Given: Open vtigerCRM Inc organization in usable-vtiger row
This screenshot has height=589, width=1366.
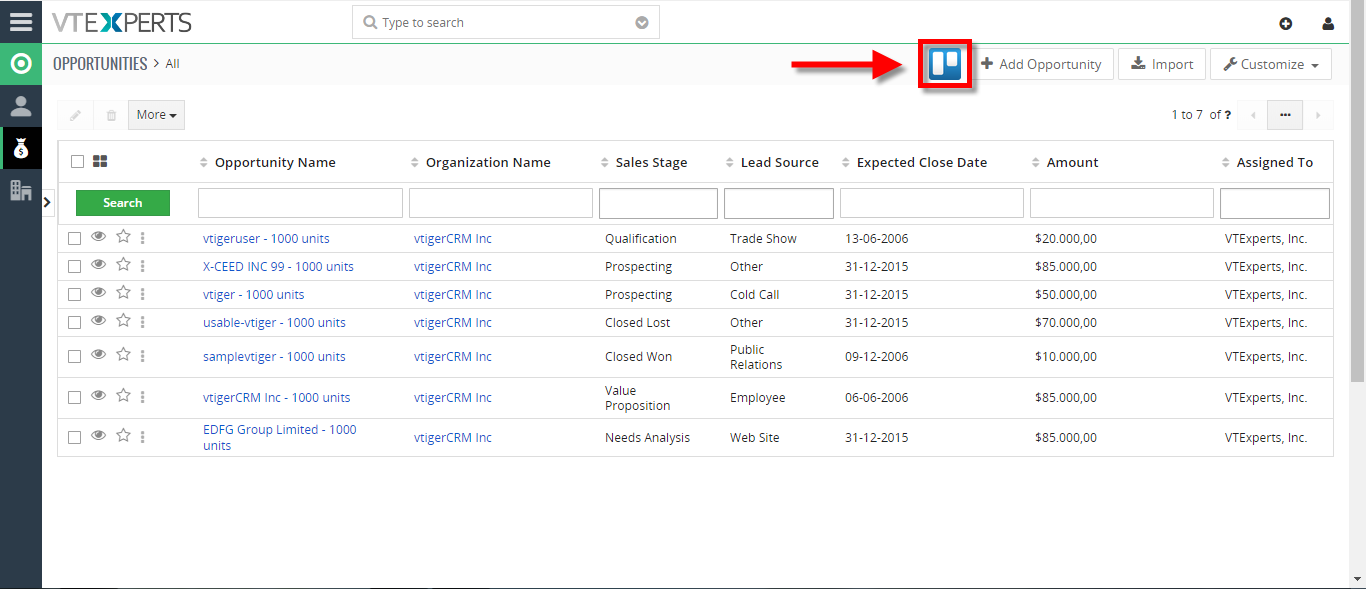Looking at the screenshot, I should 453,323.
